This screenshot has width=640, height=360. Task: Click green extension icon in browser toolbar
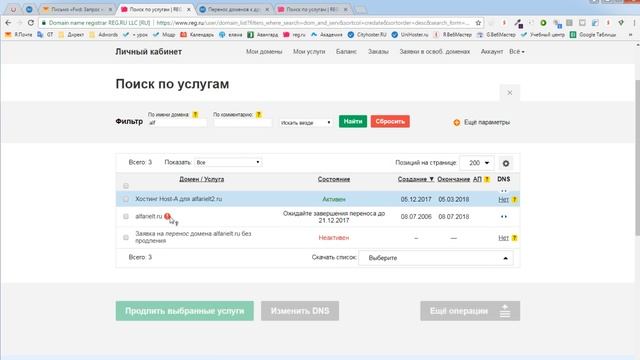point(543,23)
